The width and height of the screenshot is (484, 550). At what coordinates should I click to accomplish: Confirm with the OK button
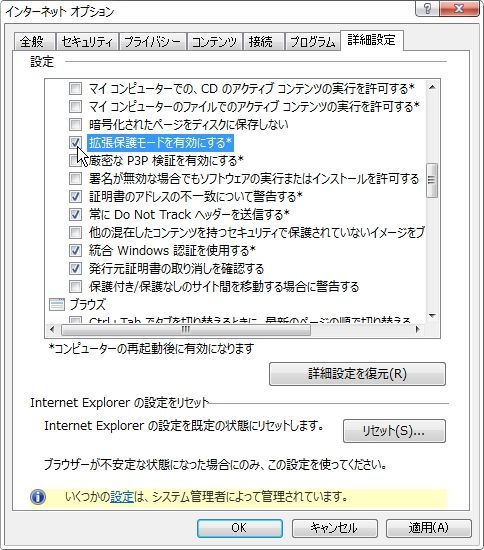[240, 528]
